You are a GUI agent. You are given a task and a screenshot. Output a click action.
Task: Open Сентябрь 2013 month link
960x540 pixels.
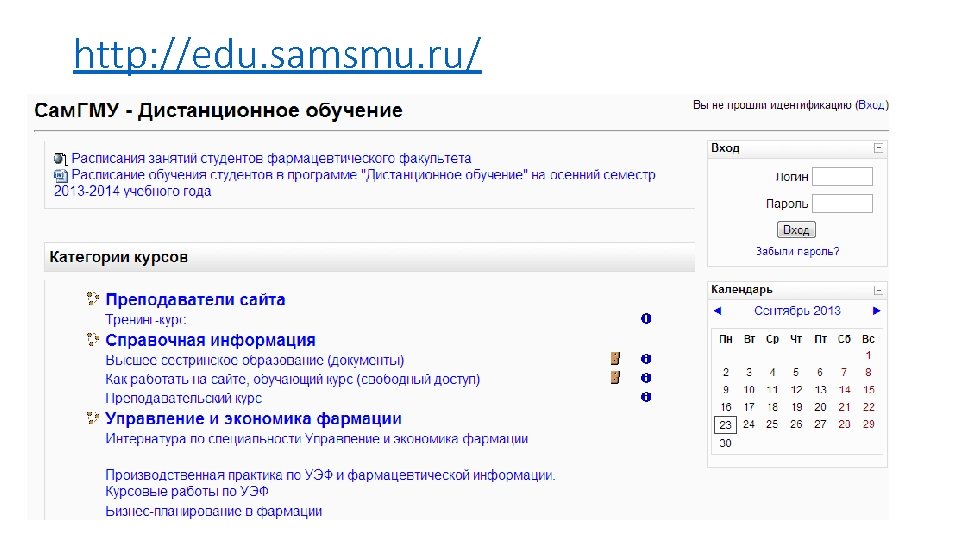[x=797, y=310]
